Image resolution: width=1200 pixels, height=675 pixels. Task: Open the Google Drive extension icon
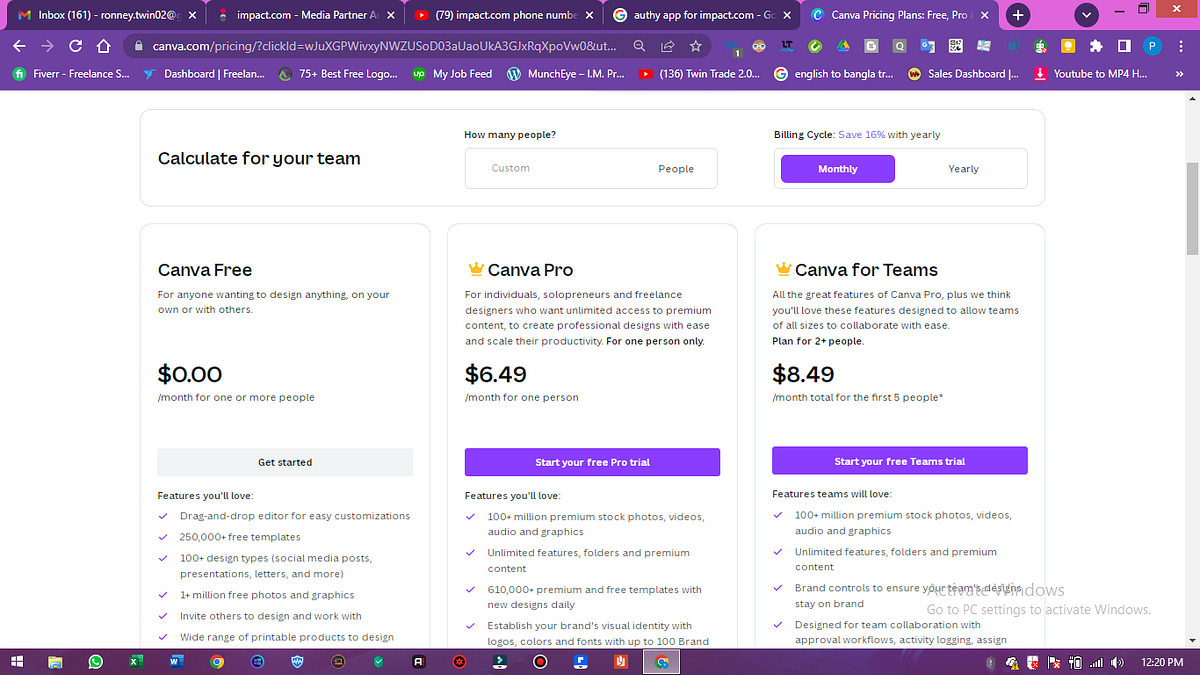844,45
